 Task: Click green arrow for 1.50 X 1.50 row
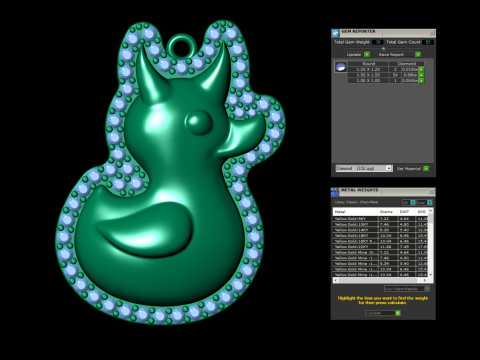[x=421, y=75]
